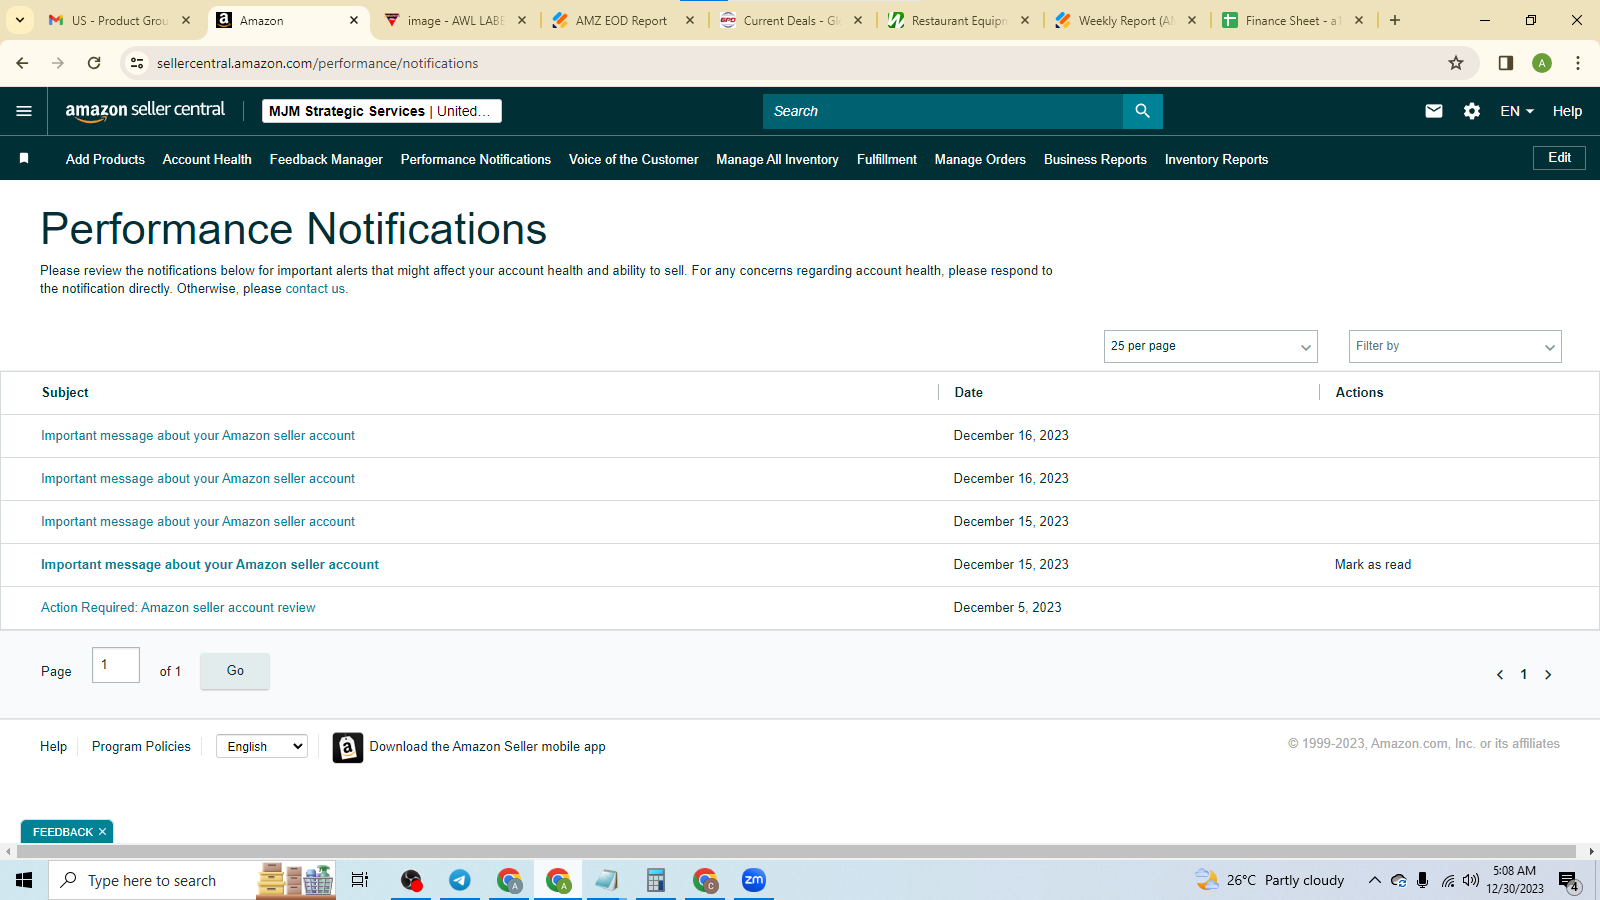View site information icon in address bar
Image resolution: width=1600 pixels, height=900 pixels.
(137, 63)
